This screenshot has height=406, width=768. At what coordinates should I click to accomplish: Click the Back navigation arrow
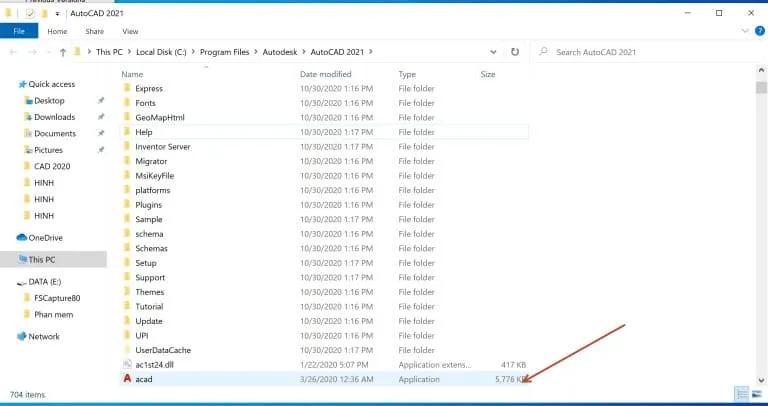pos(13,52)
